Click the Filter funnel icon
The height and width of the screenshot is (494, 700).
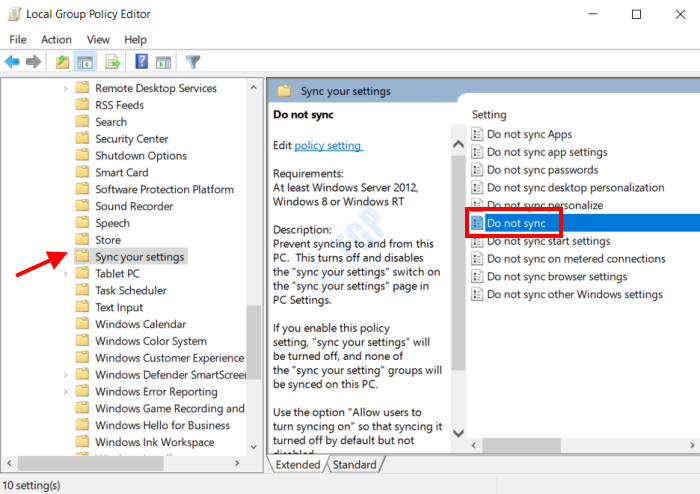pyautogui.click(x=193, y=62)
